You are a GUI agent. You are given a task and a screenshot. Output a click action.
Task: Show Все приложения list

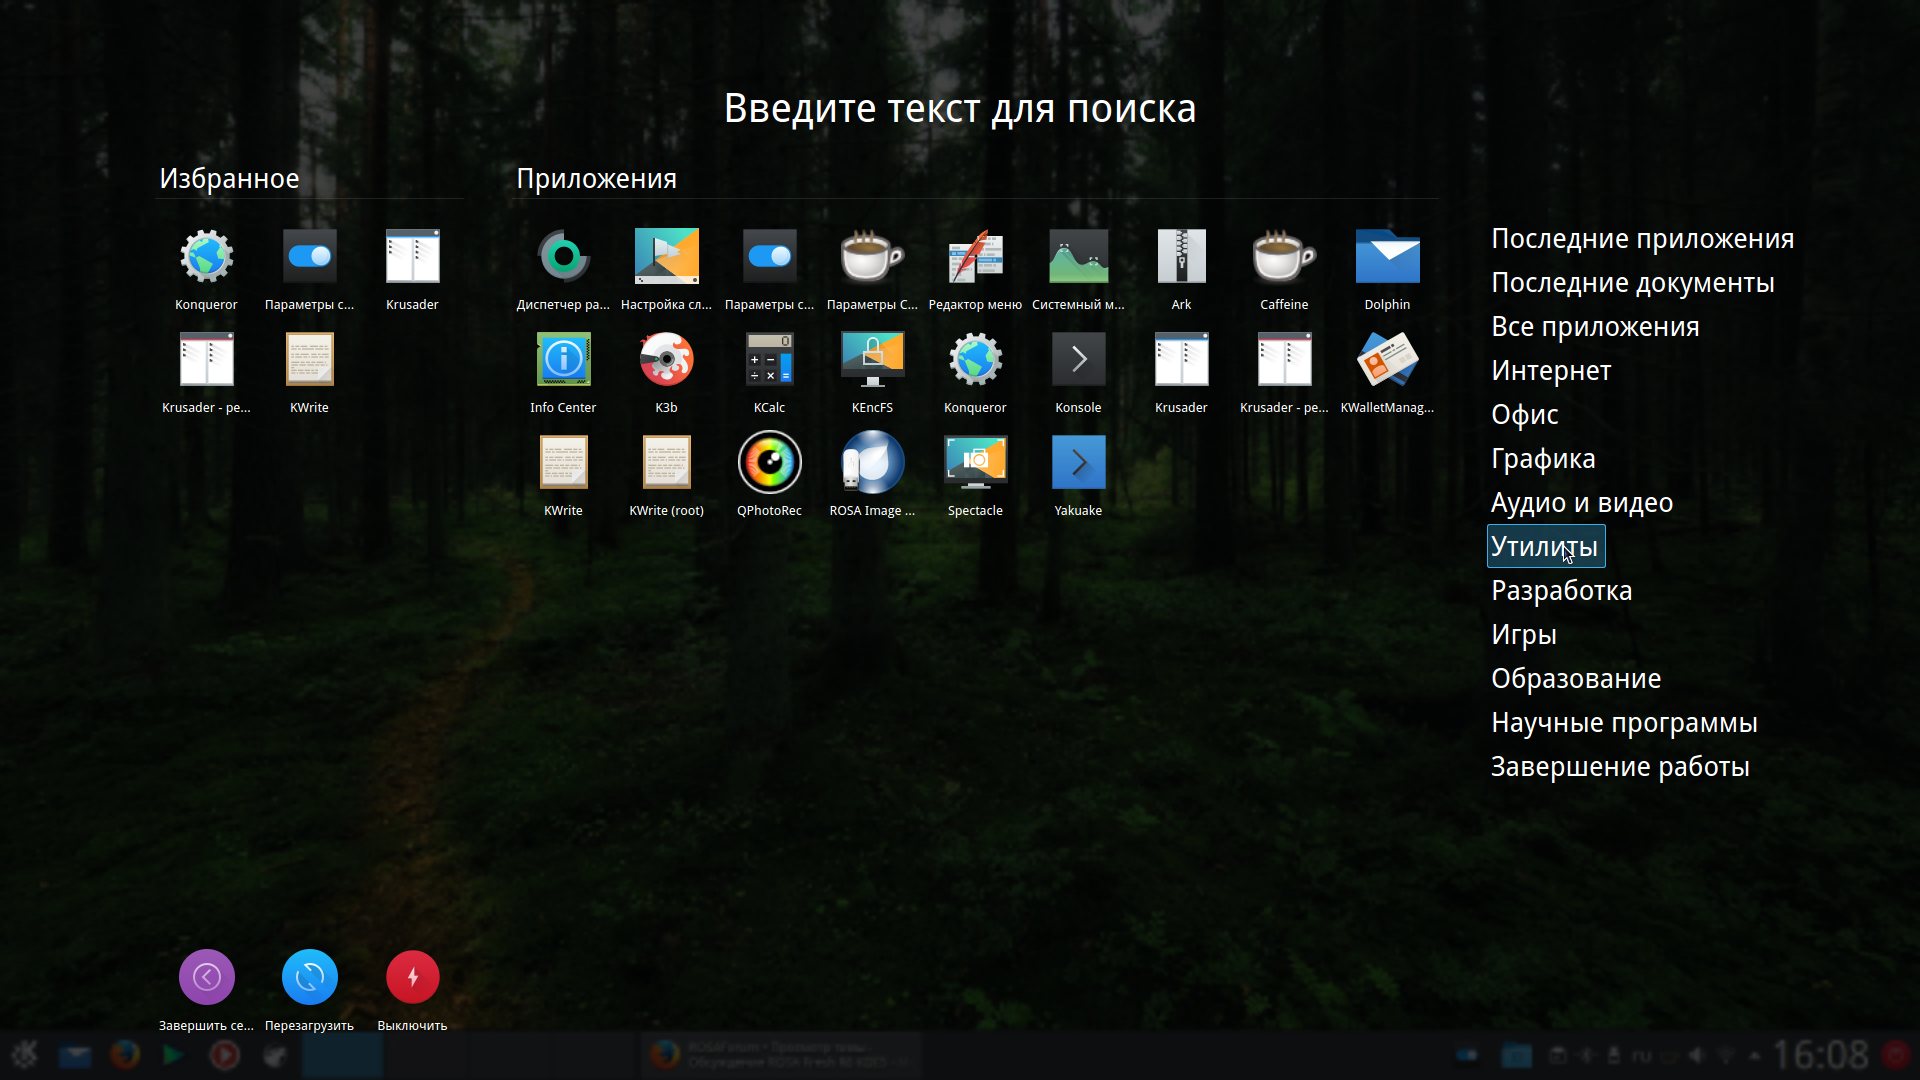point(1595,327)
